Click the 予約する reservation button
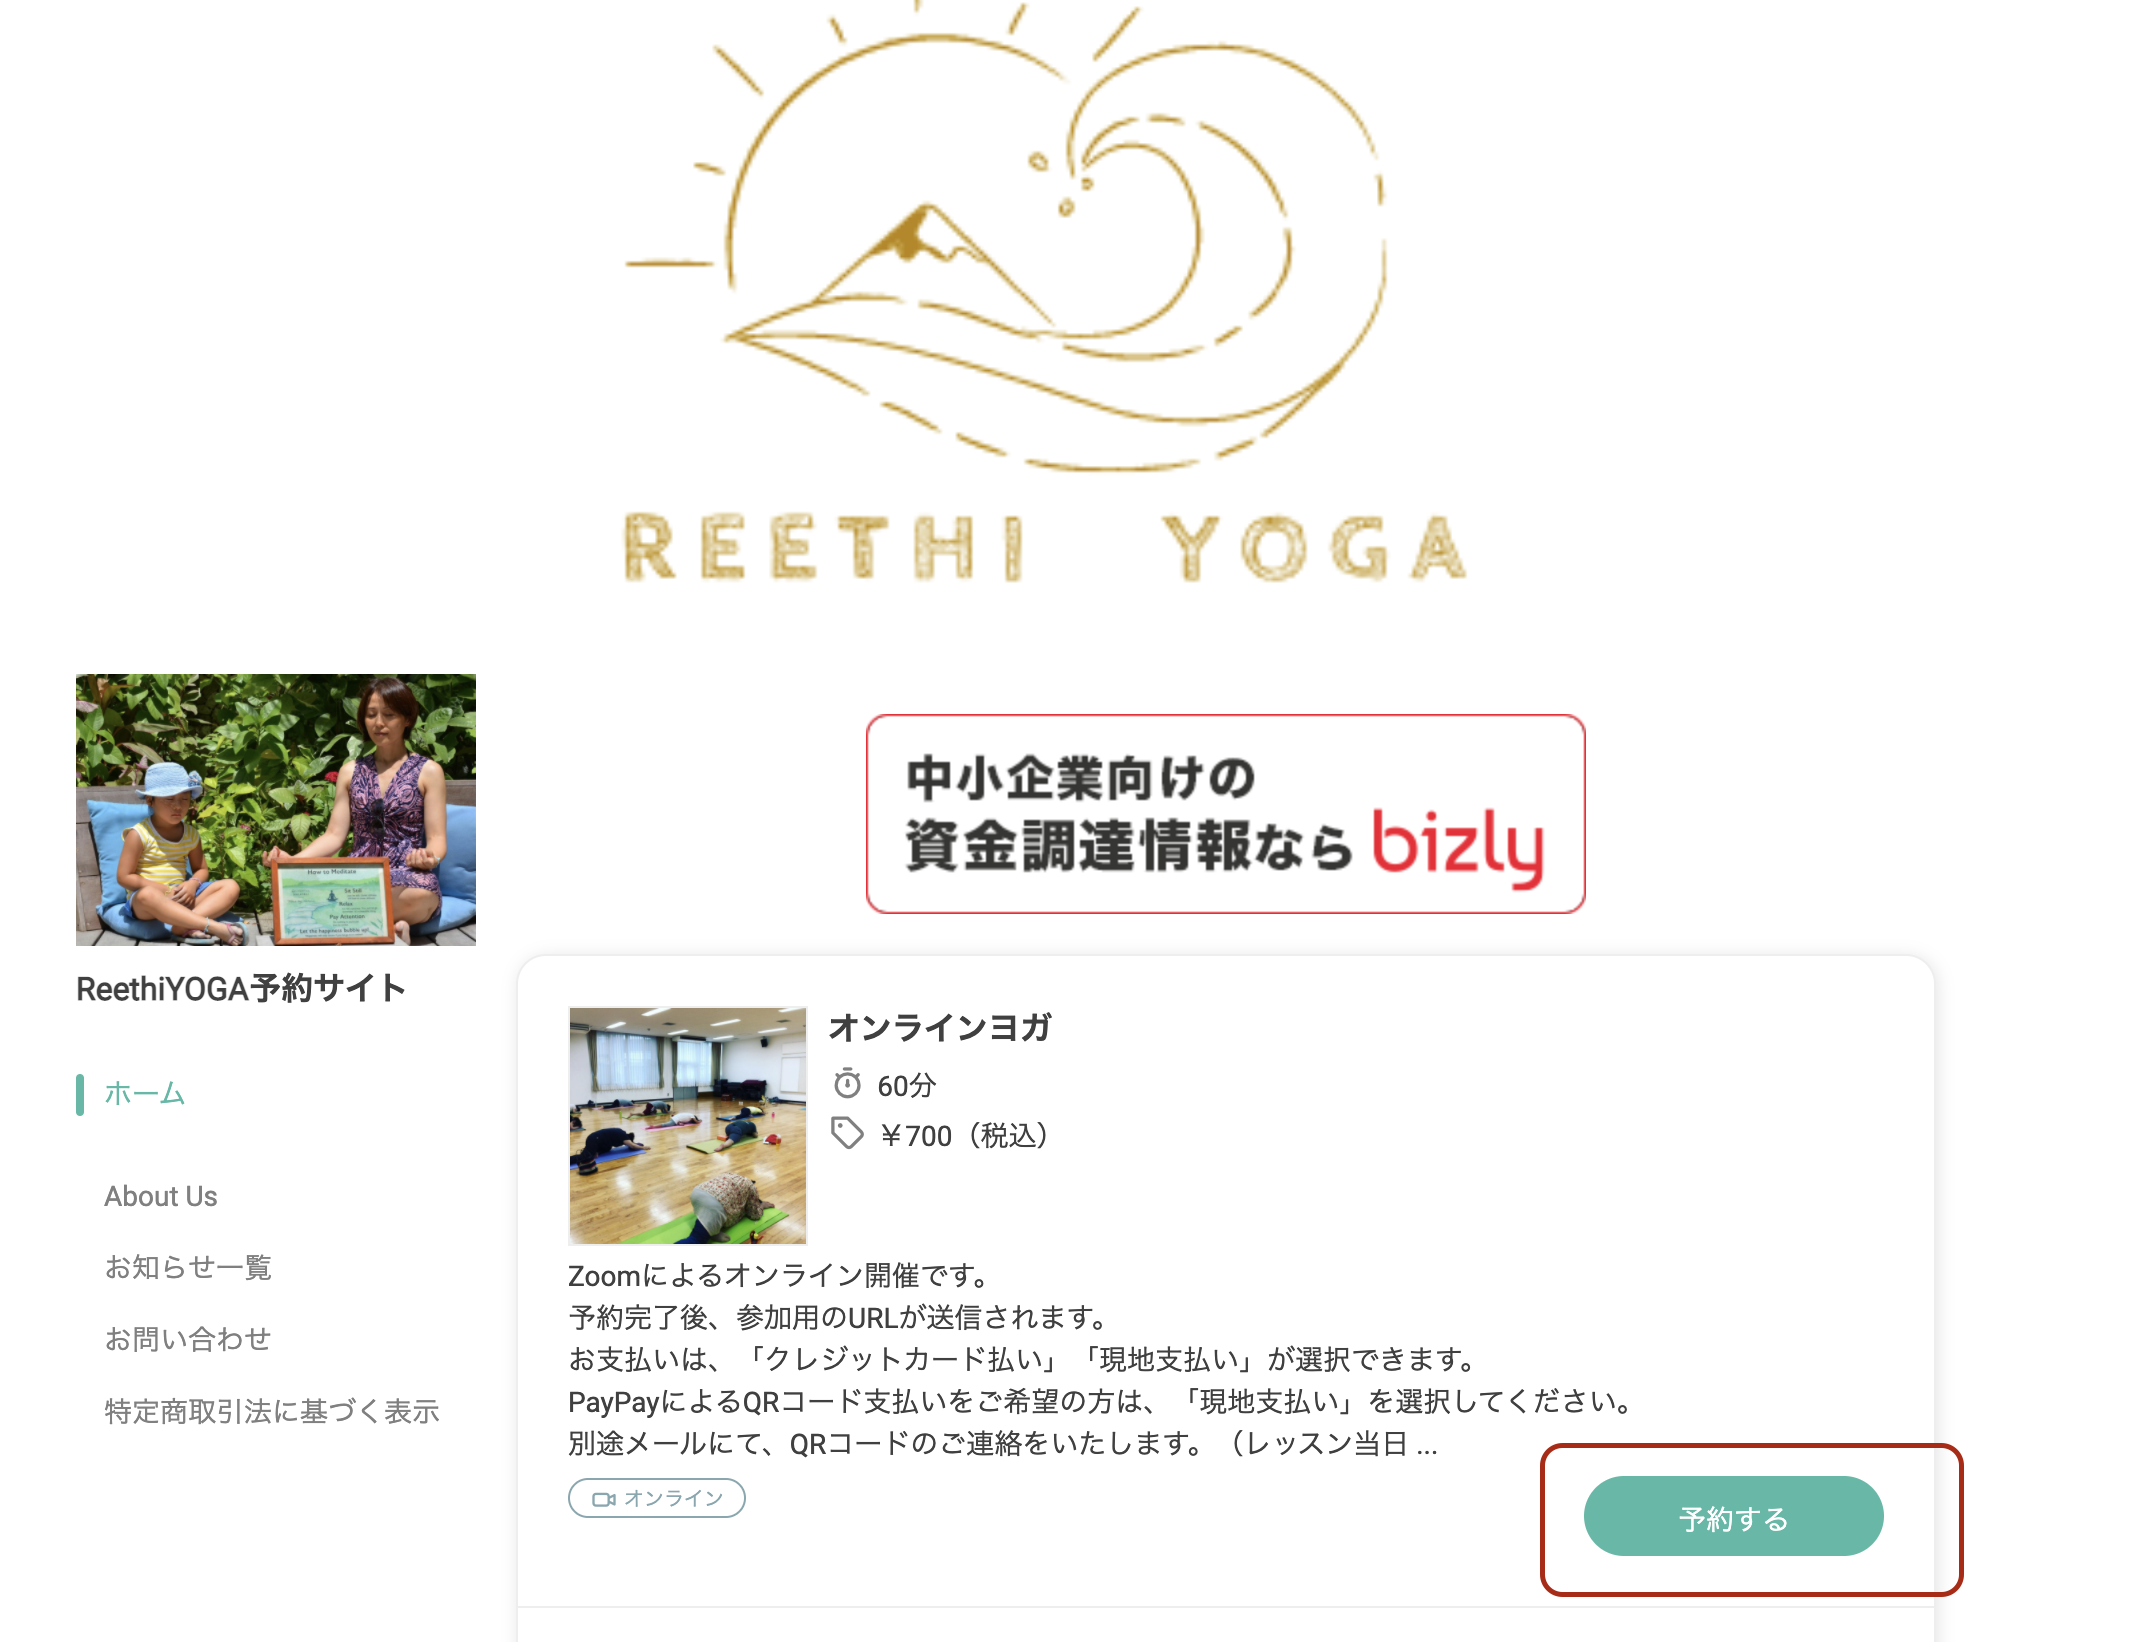 1733,1516
